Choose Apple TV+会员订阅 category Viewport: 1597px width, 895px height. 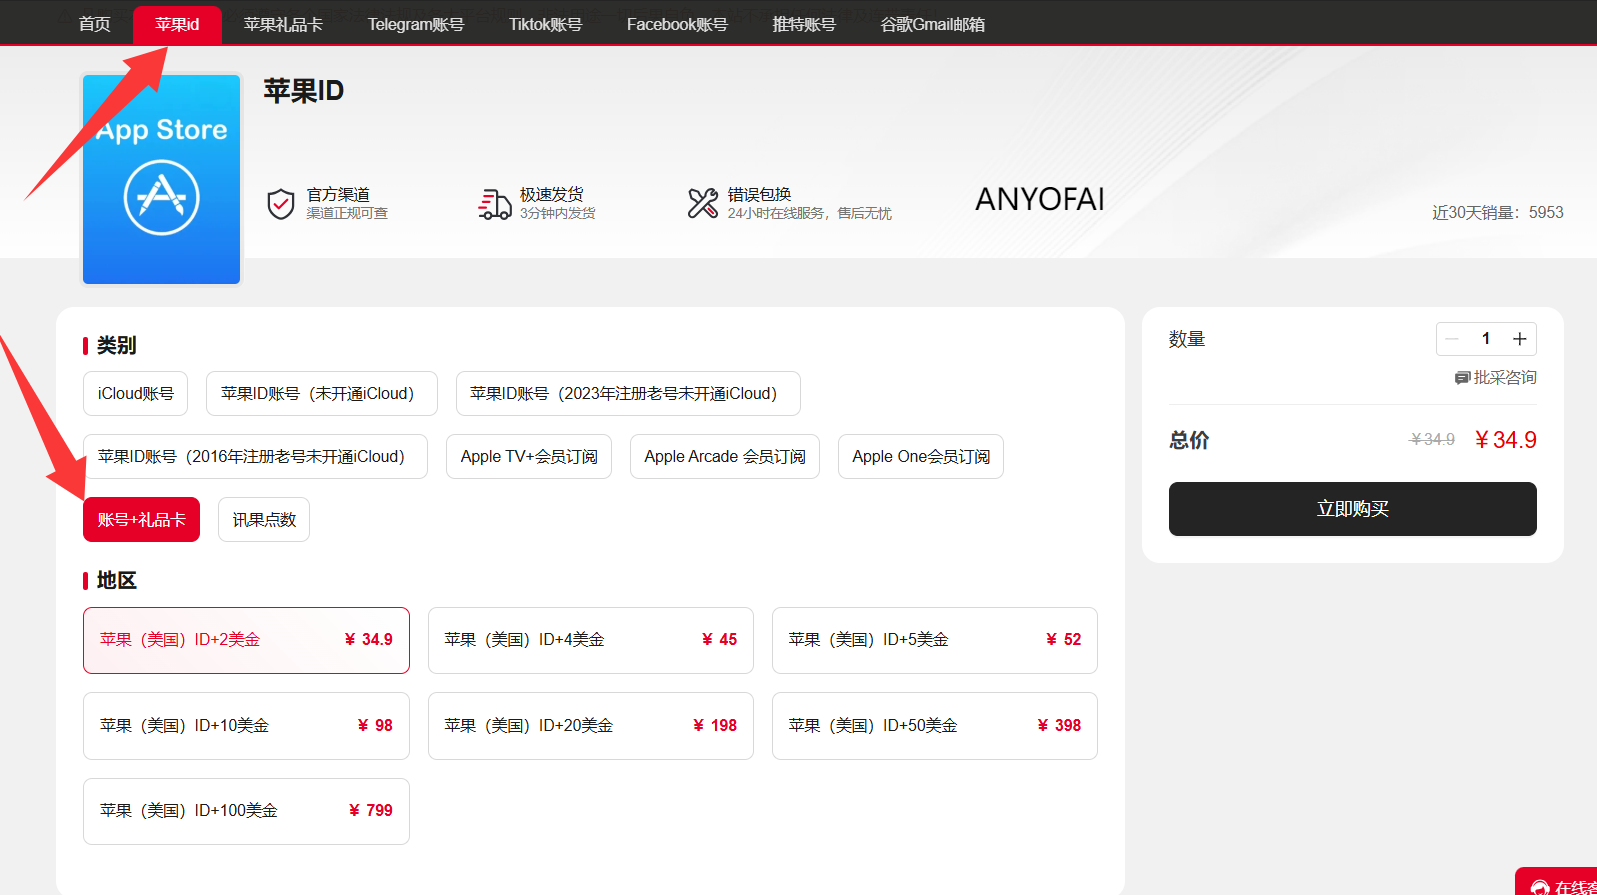point(529,456)
